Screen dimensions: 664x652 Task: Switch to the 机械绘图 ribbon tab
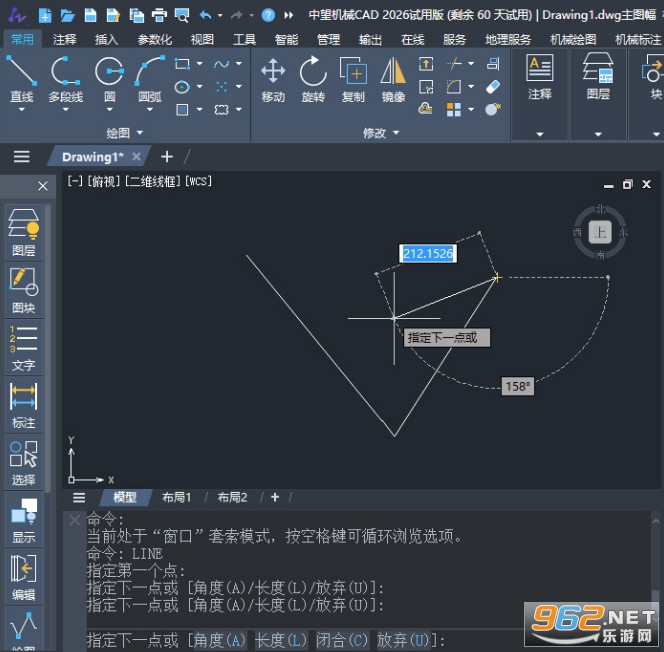coord(573,40)
